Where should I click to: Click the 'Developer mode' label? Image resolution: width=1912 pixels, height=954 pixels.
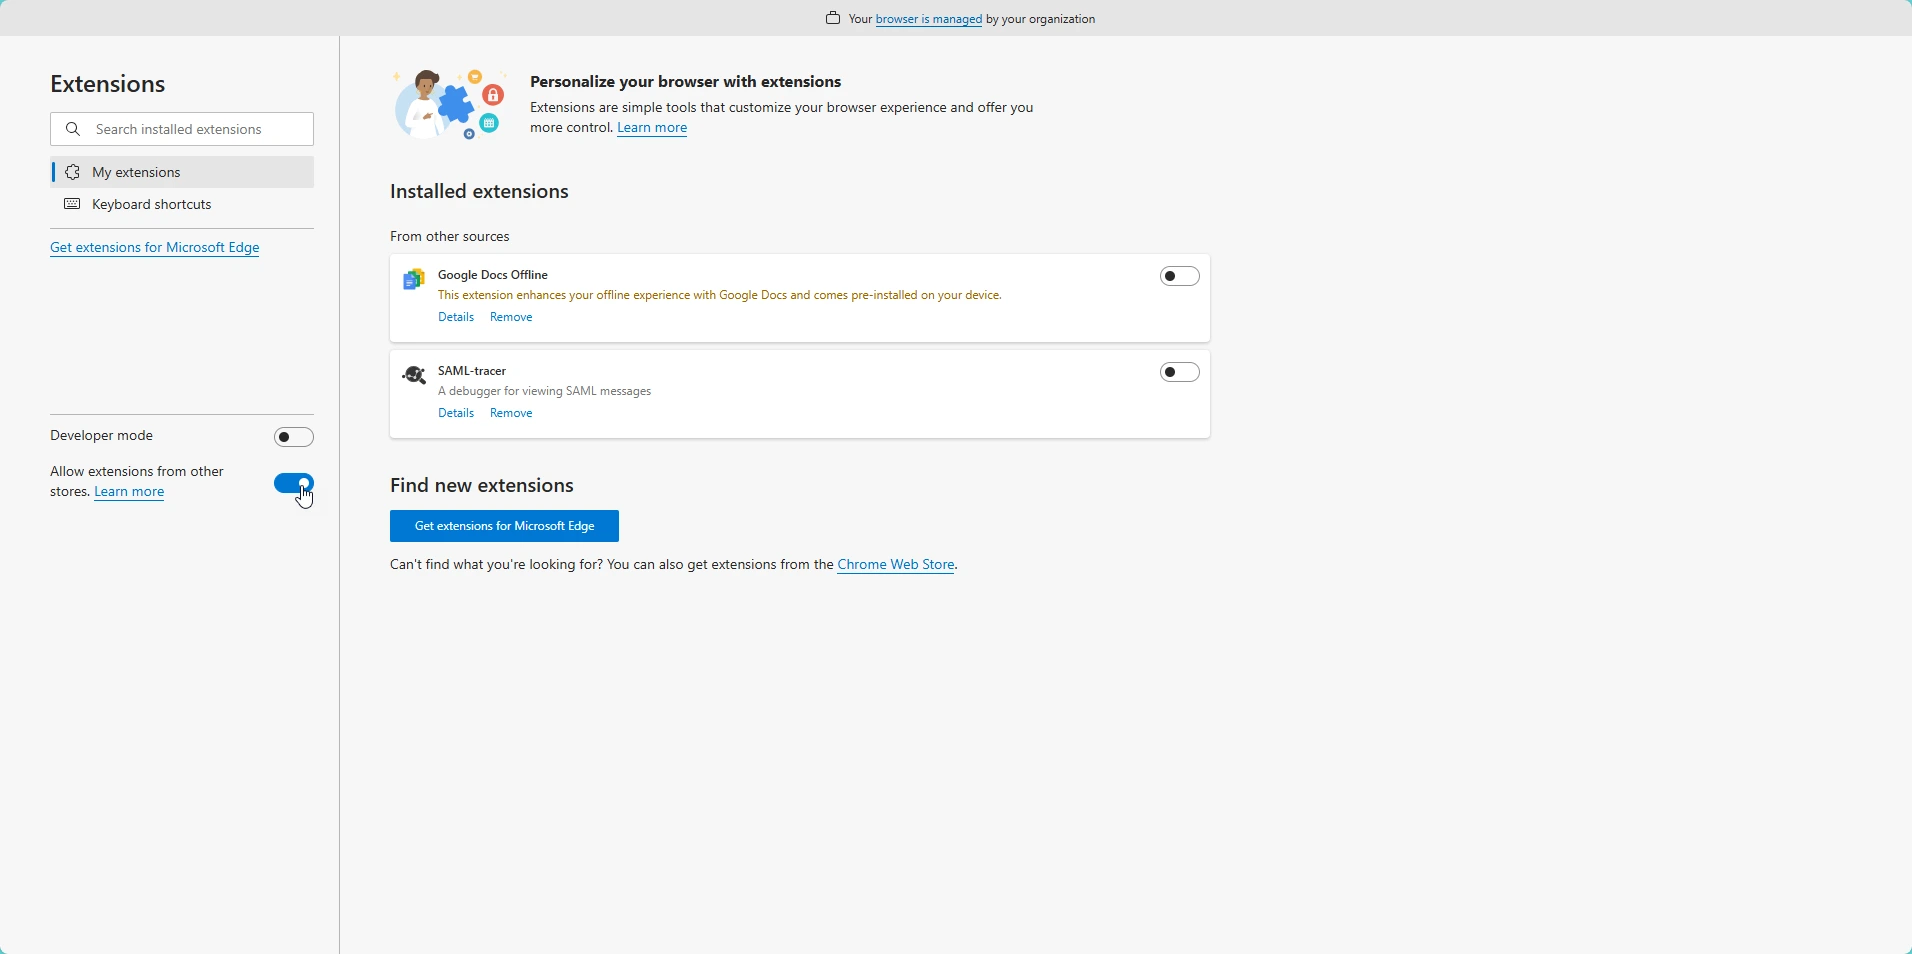[x=102, y=437]
